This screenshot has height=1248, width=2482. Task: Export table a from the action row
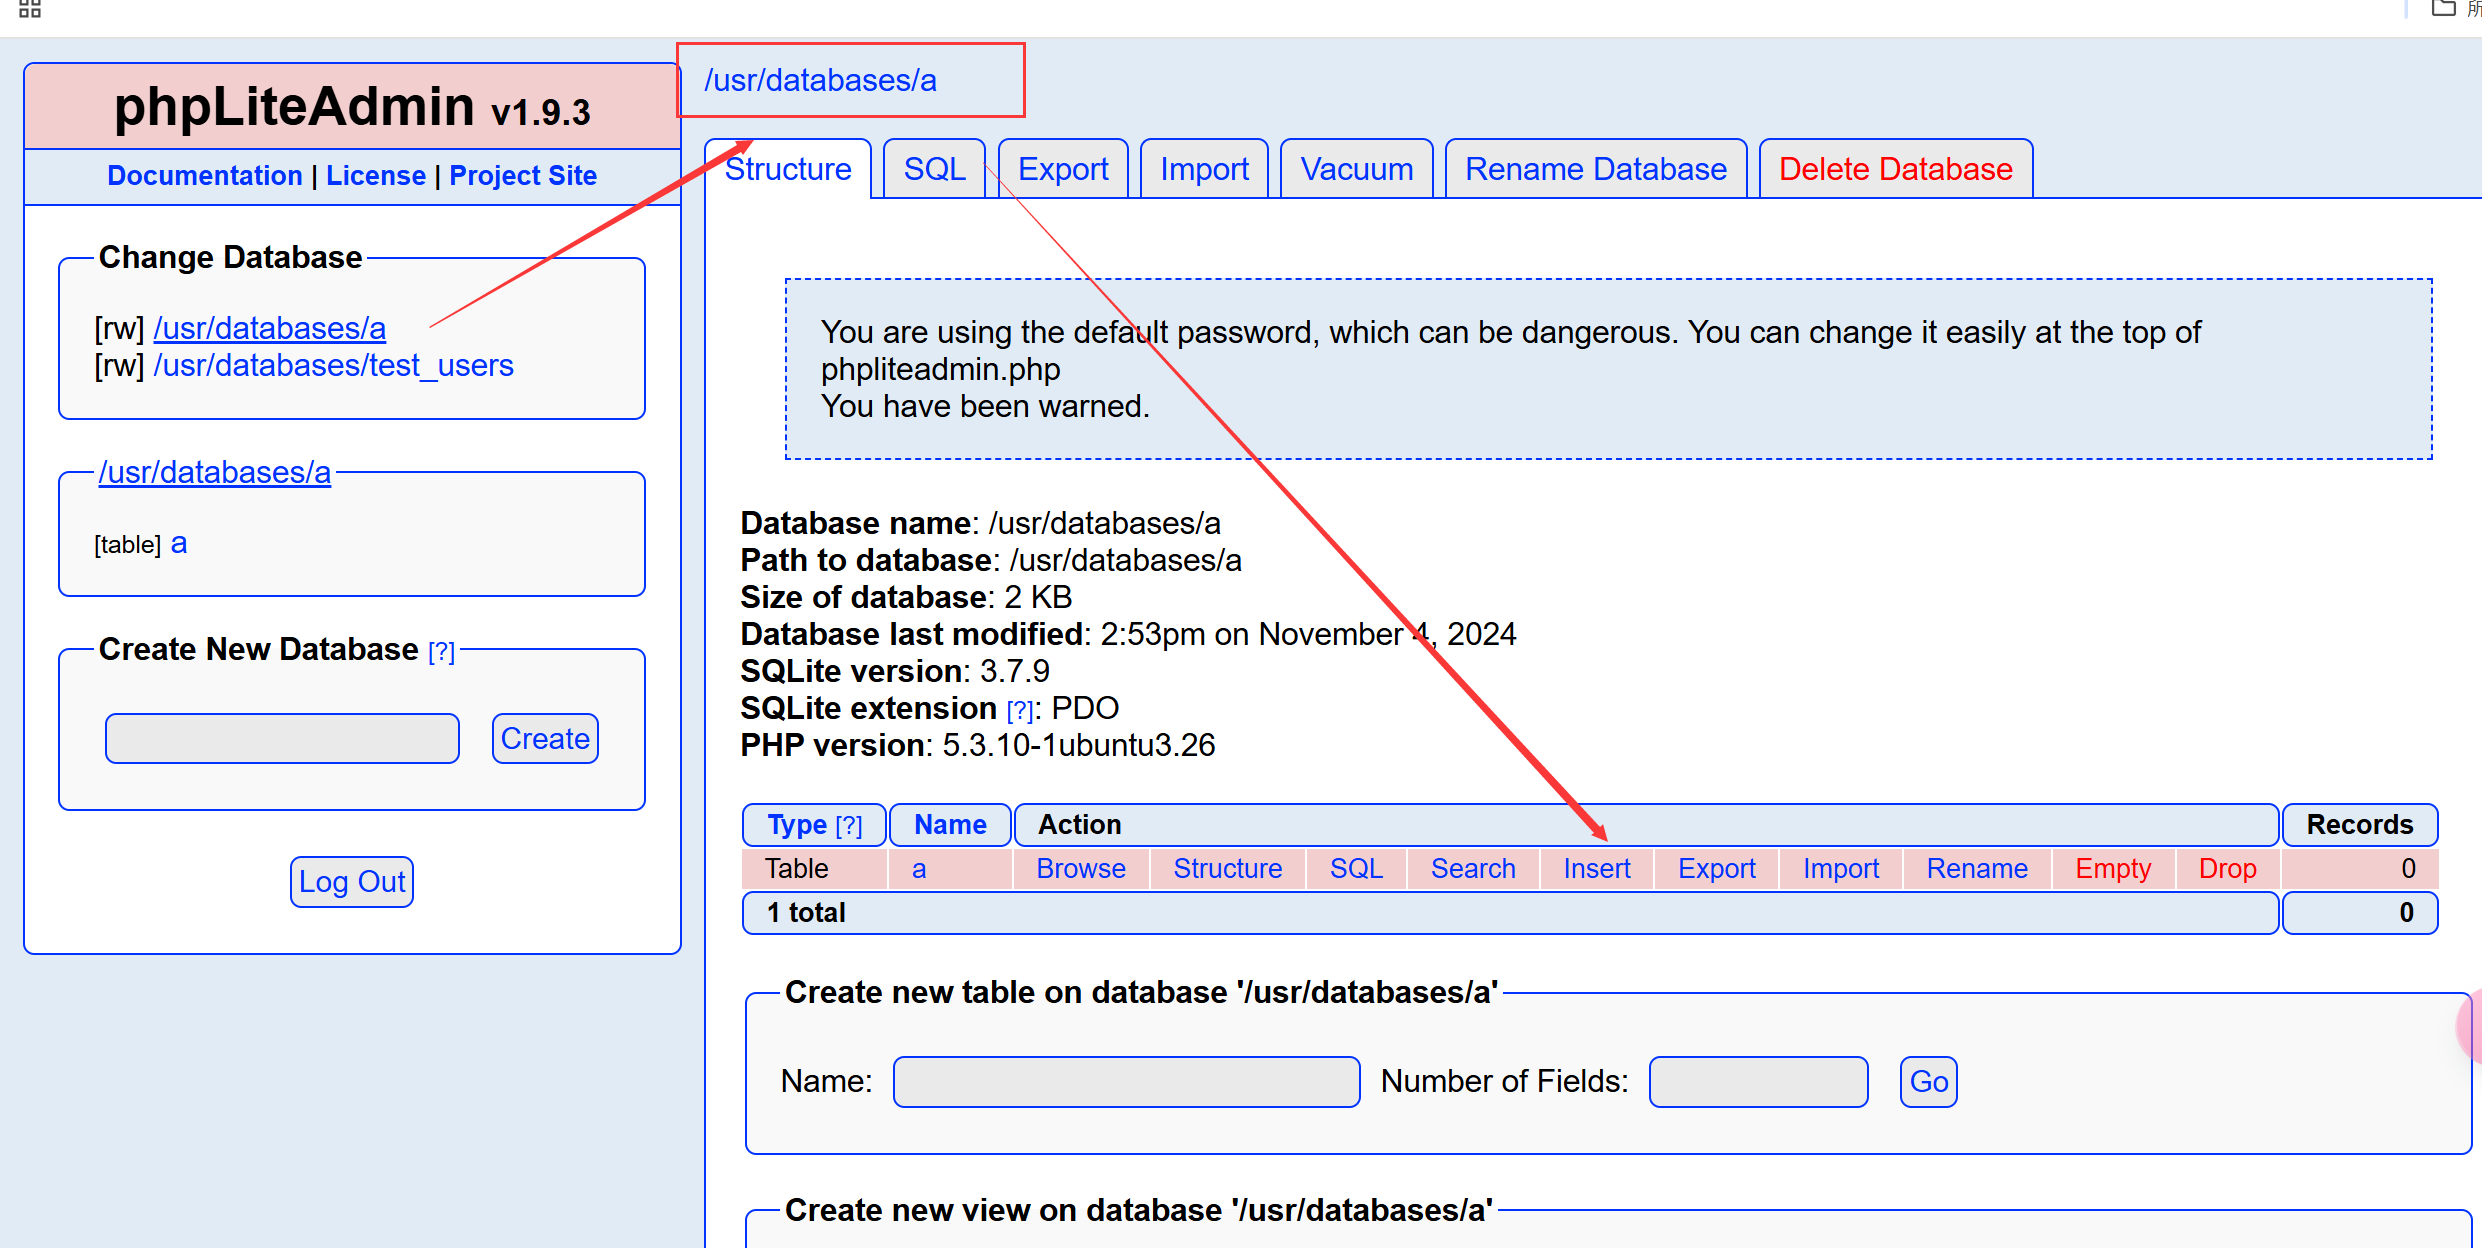point(1717,869)
